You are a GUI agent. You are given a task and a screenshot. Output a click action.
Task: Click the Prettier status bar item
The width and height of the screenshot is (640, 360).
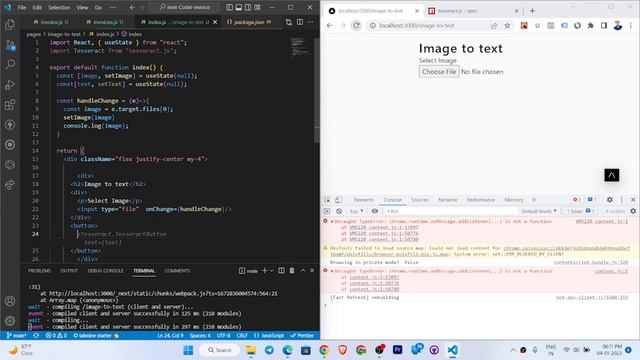click(302, 336)
